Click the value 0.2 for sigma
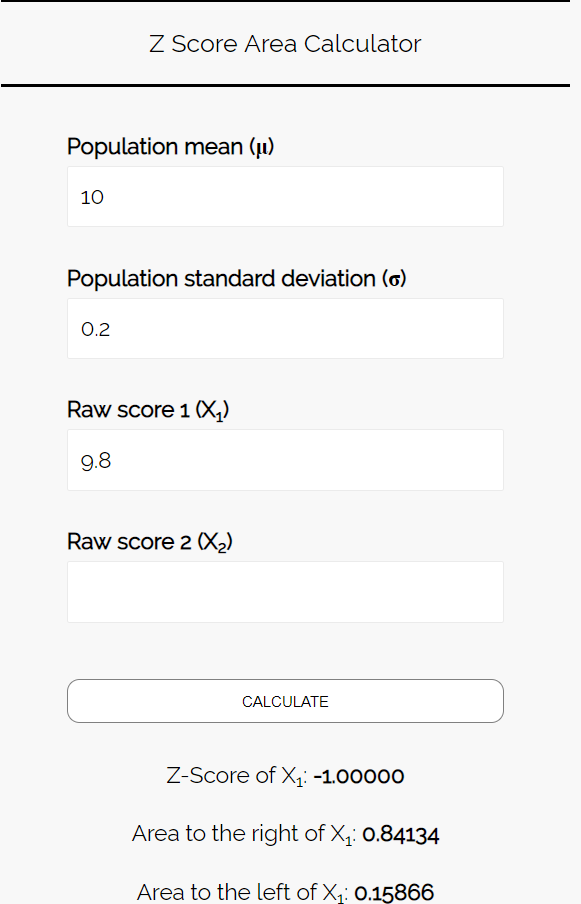This screenshot has width=581, height=904. 95,329
